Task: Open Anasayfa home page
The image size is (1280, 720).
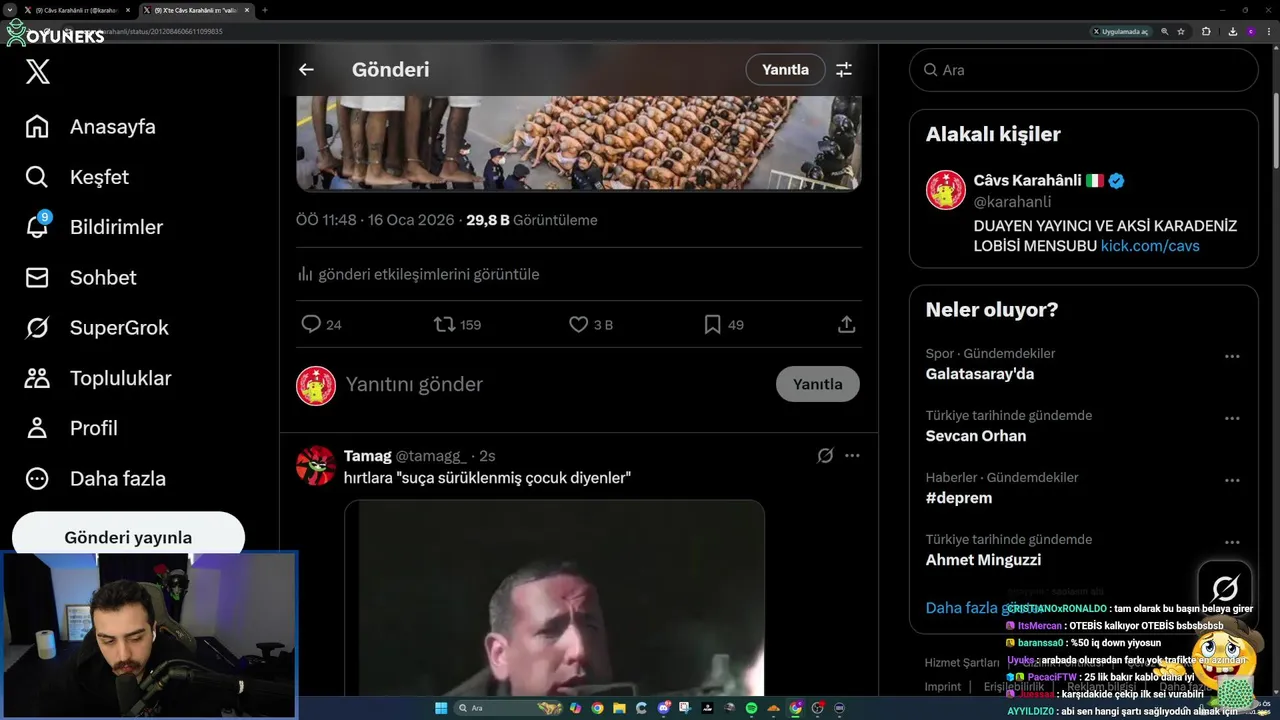Action: [90, 127]
